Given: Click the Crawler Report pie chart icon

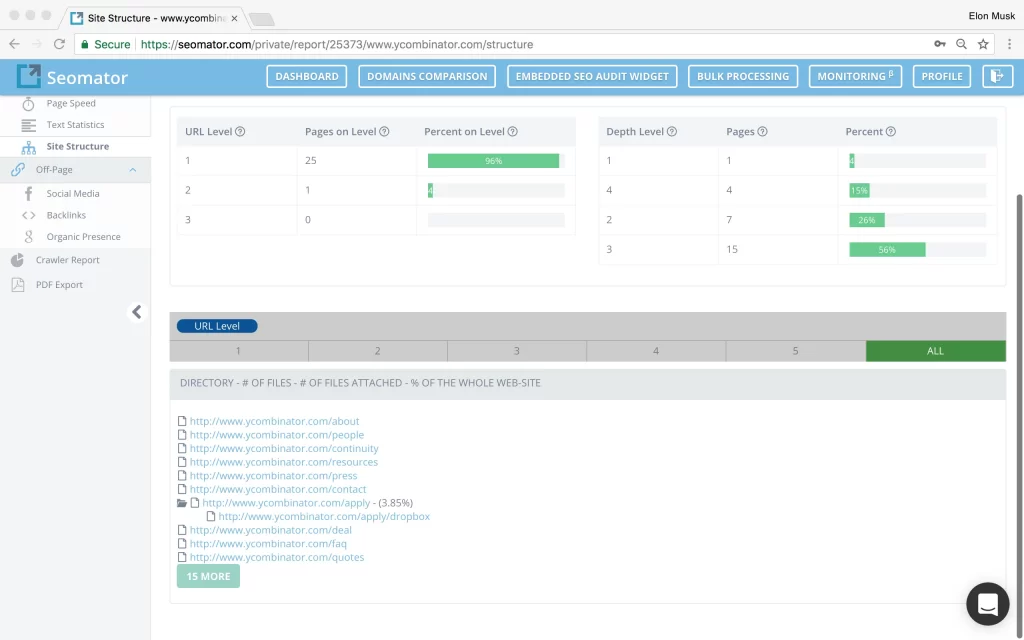Looking at the screenshot, I should tap(18, 260).
